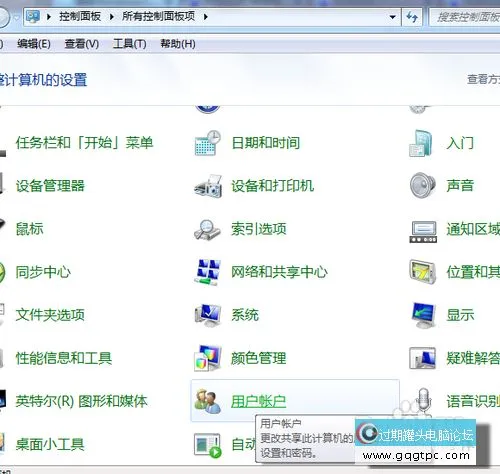Image resolution: width=500 pixels, height=474 pixels.
Task: Click the Sound (声音) speaker icon
Action: (x=423, y=185)
